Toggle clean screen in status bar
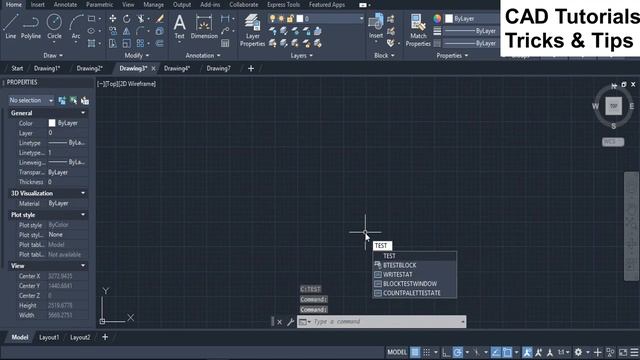Screen dimensions: 640x360 pos(623,352)
